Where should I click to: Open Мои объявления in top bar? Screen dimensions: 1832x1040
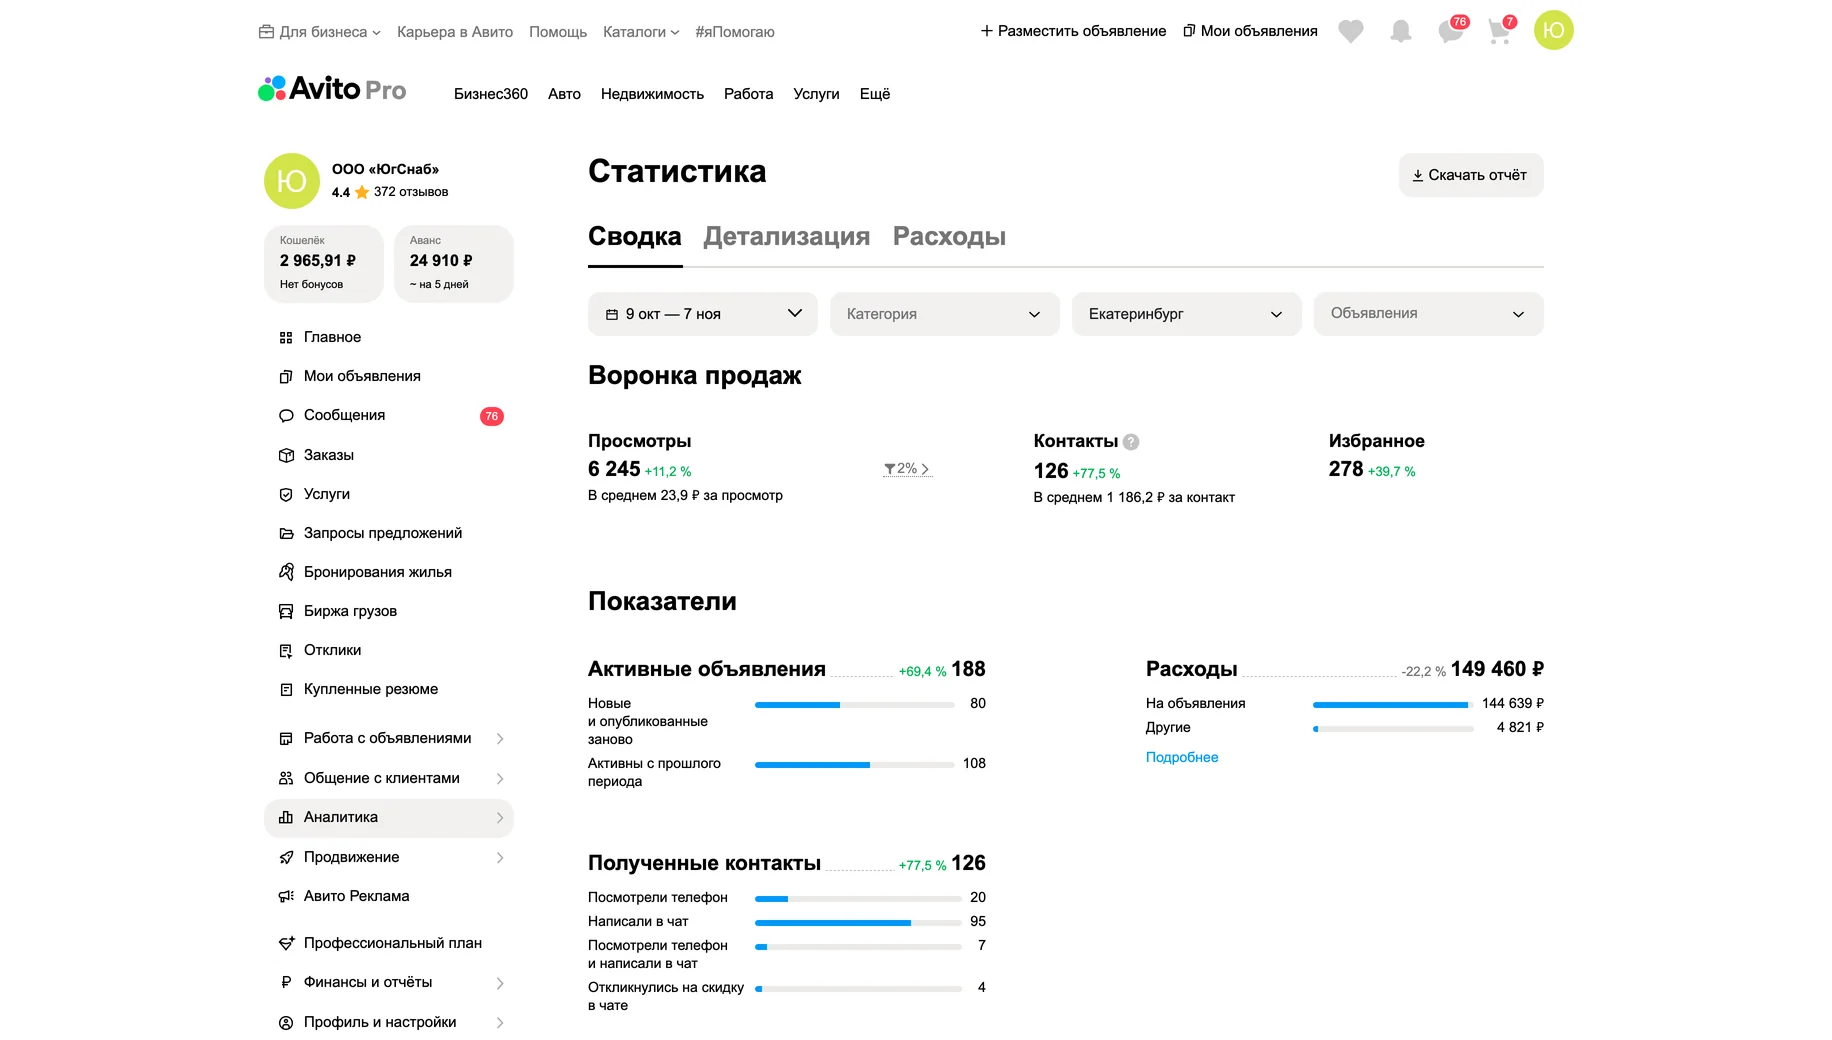[x=1250, y=31]
